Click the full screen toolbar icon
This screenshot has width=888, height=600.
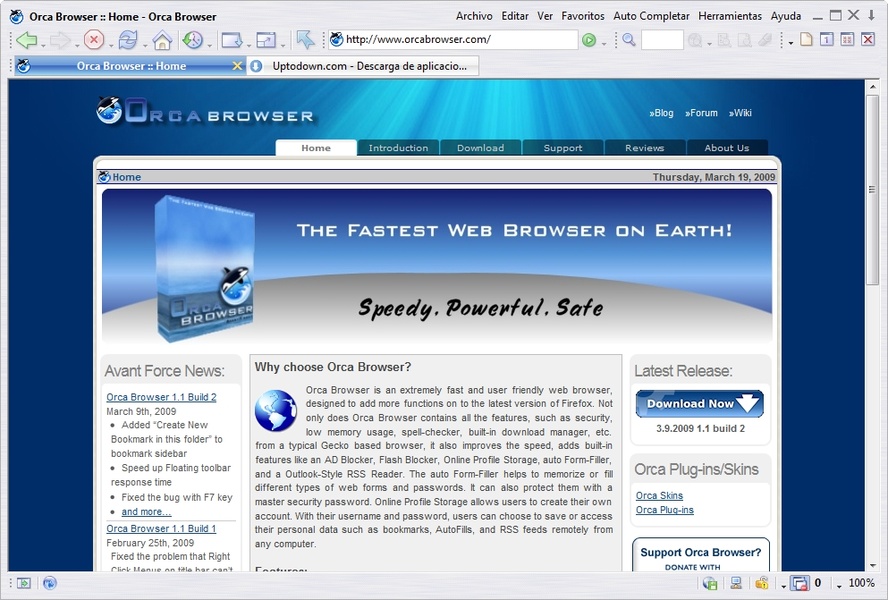pos(266,40)
